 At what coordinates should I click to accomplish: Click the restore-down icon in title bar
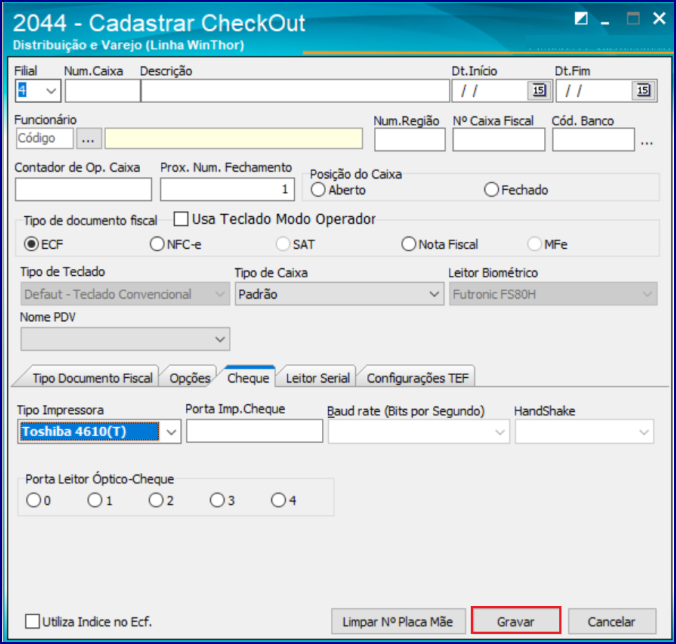click(581, 19)
